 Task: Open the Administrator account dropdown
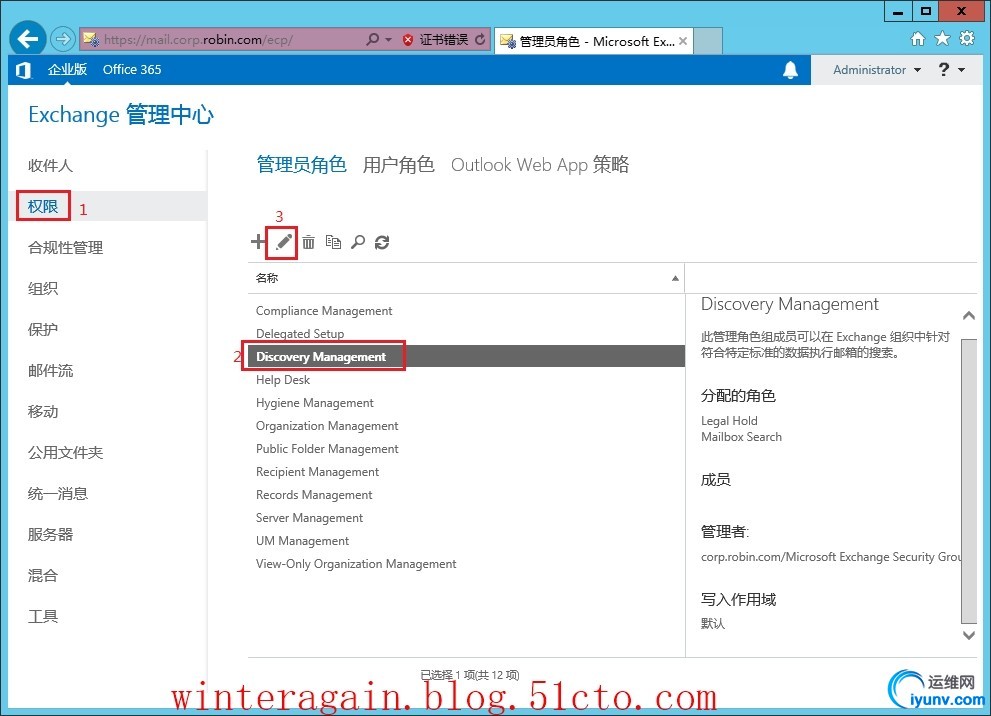(877, 70)
